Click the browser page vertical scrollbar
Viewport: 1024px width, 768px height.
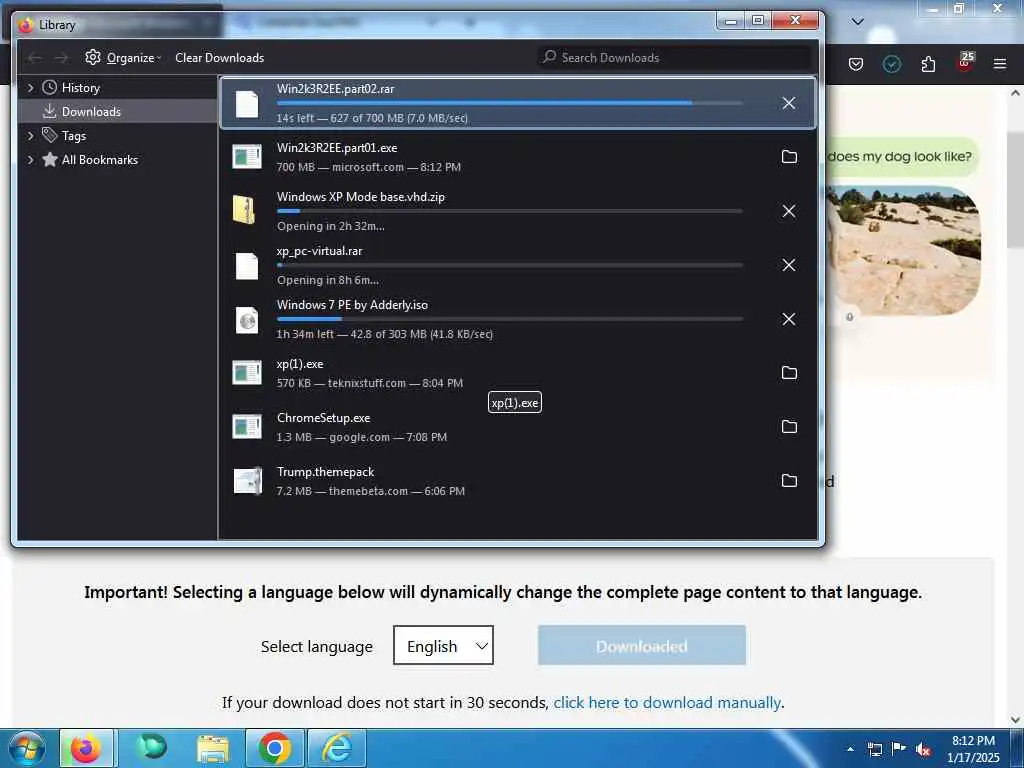pos(1015,189)
